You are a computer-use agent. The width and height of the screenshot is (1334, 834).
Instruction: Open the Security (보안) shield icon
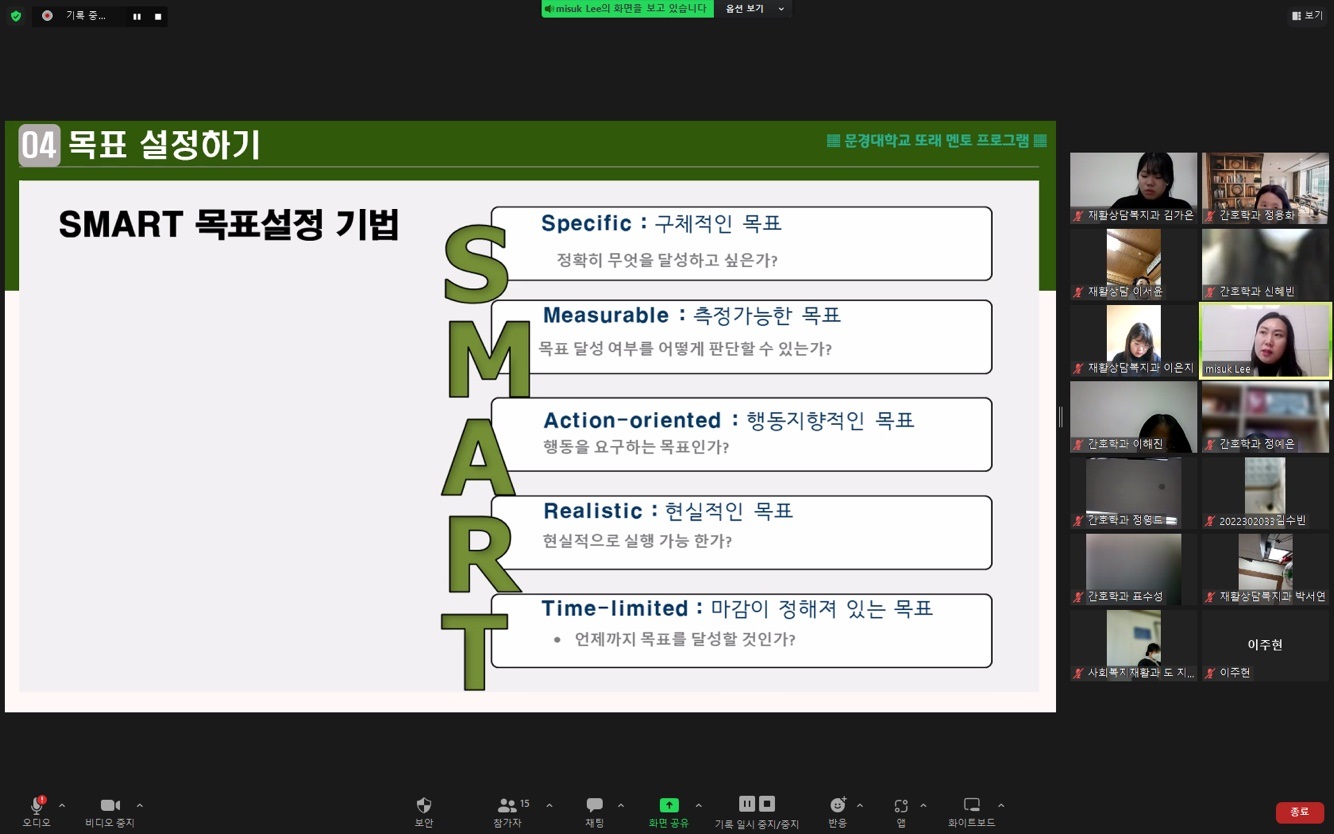(x=424, y=806)
